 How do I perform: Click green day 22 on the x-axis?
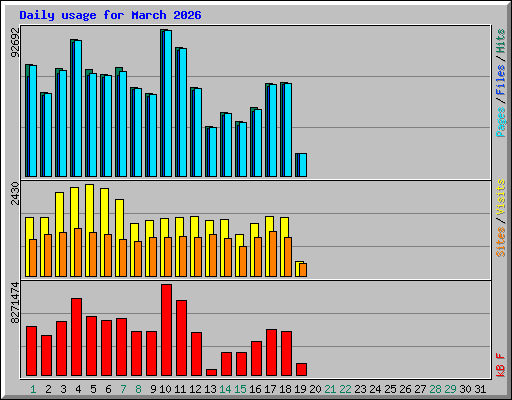point(345,389)
